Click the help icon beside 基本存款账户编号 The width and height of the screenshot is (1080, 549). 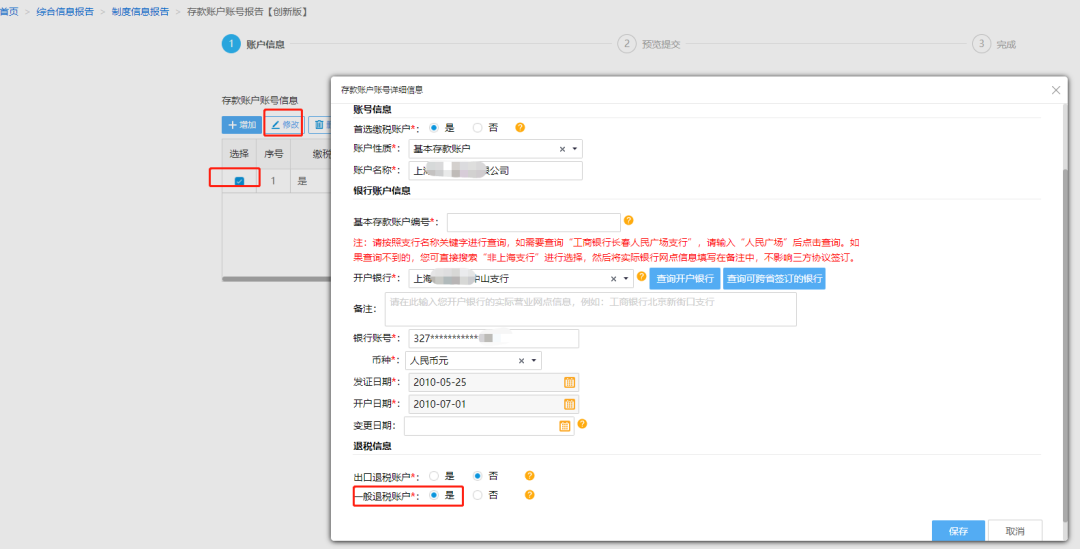point(628,221)
